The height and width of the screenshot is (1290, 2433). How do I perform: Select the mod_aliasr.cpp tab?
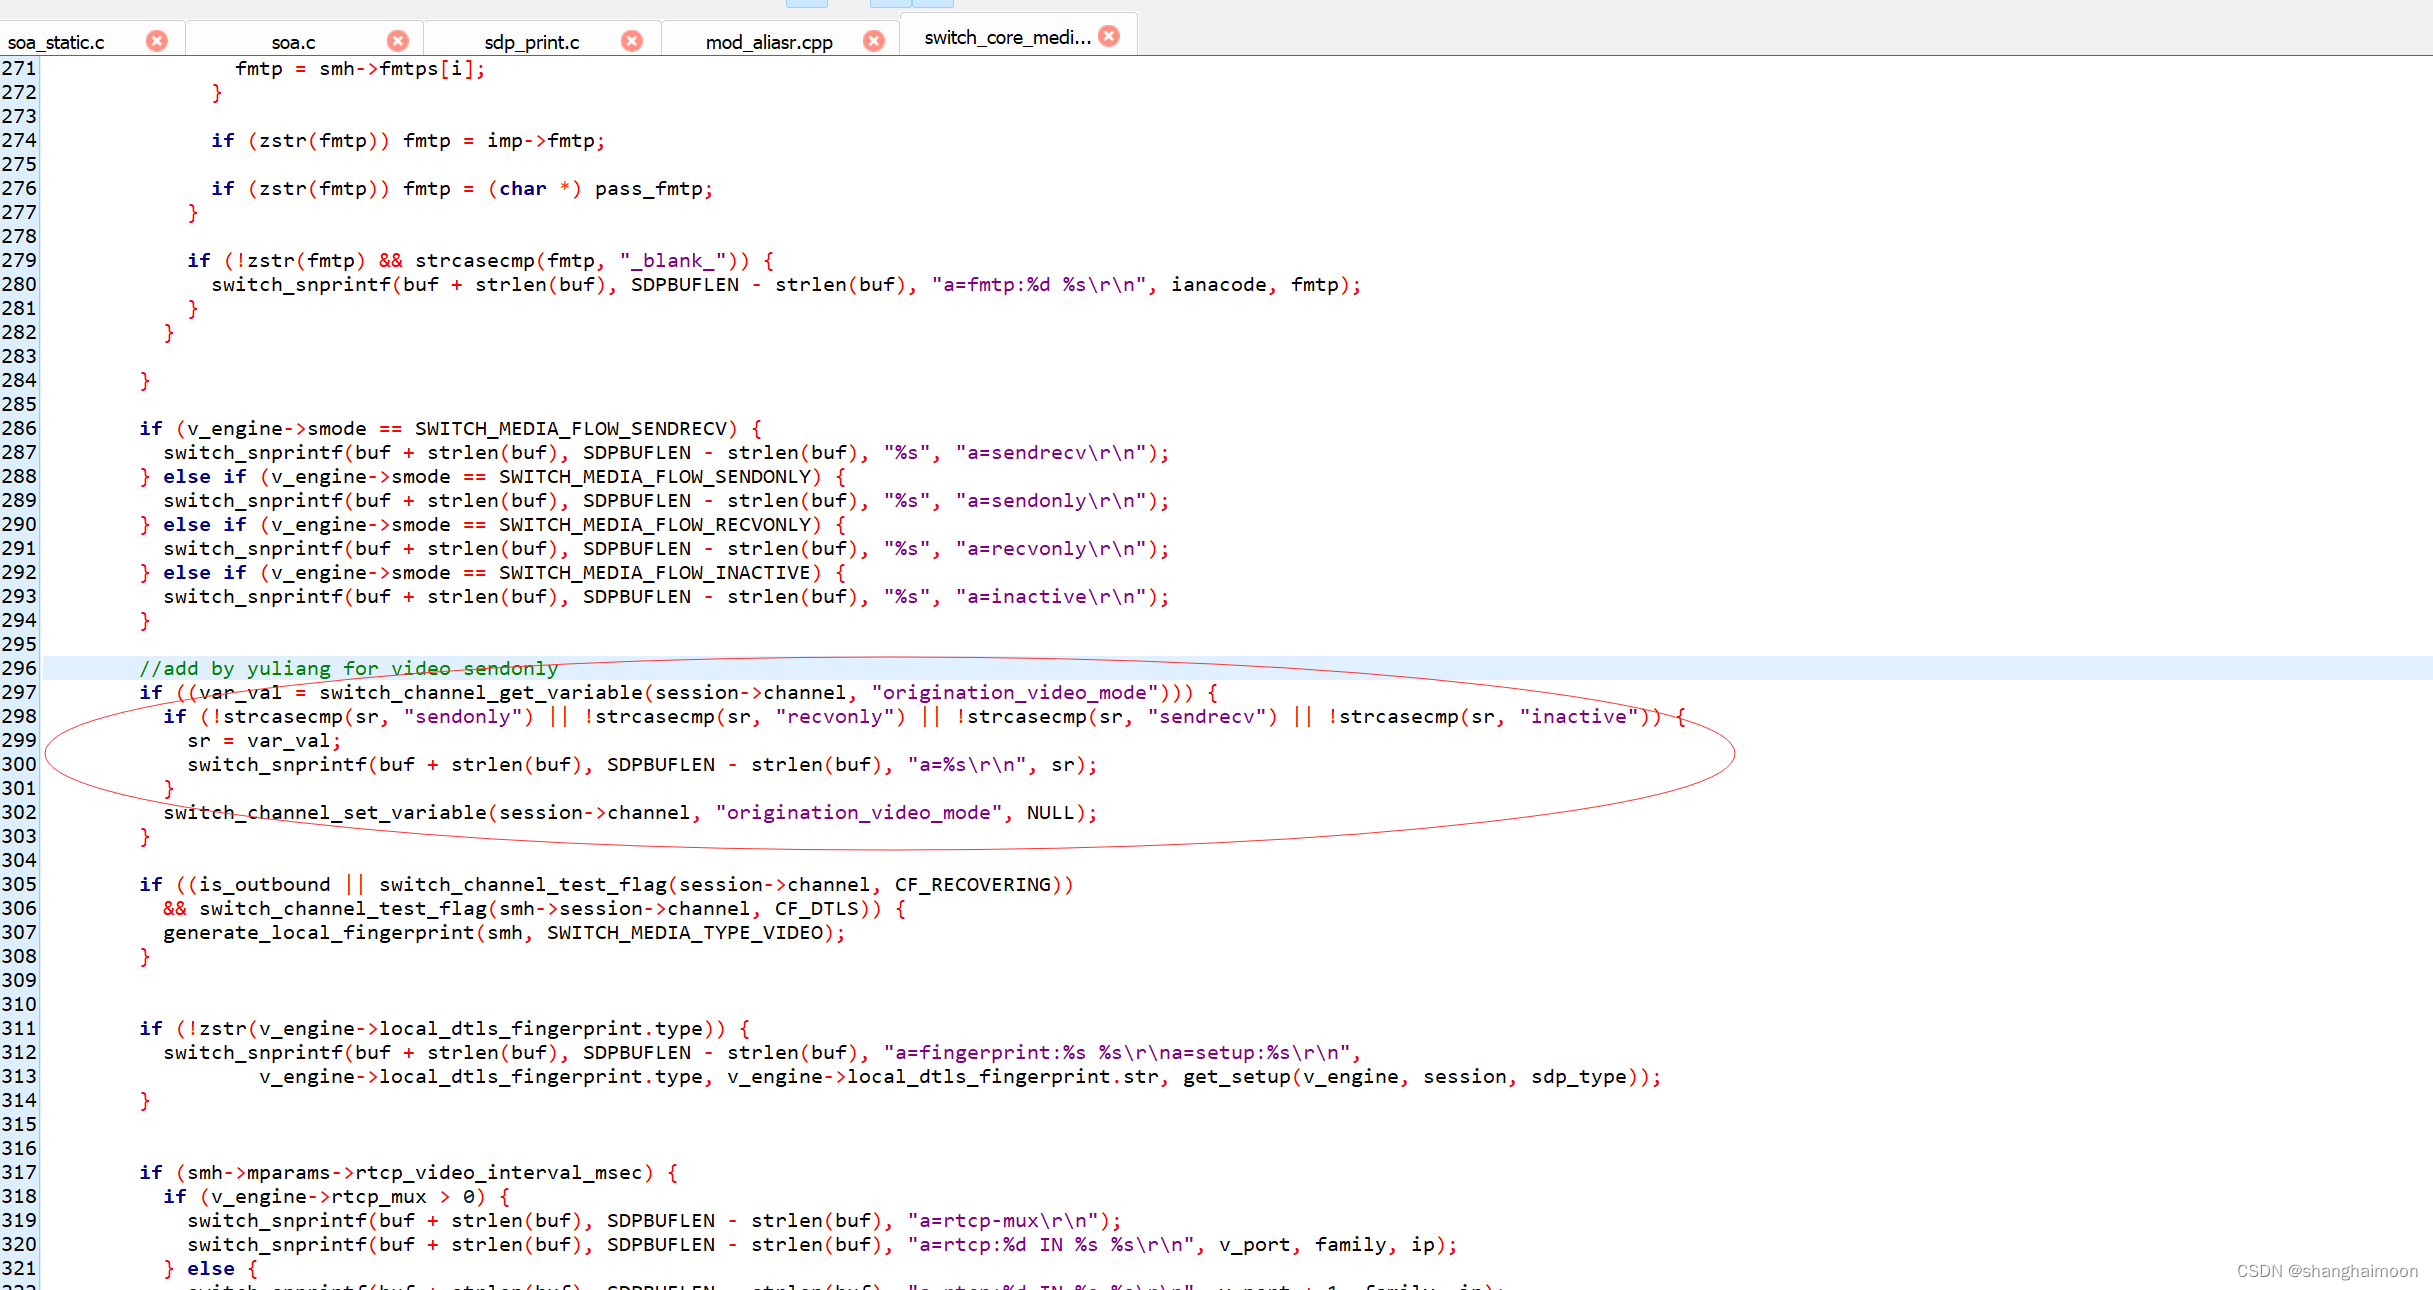(x=769, y=42)
